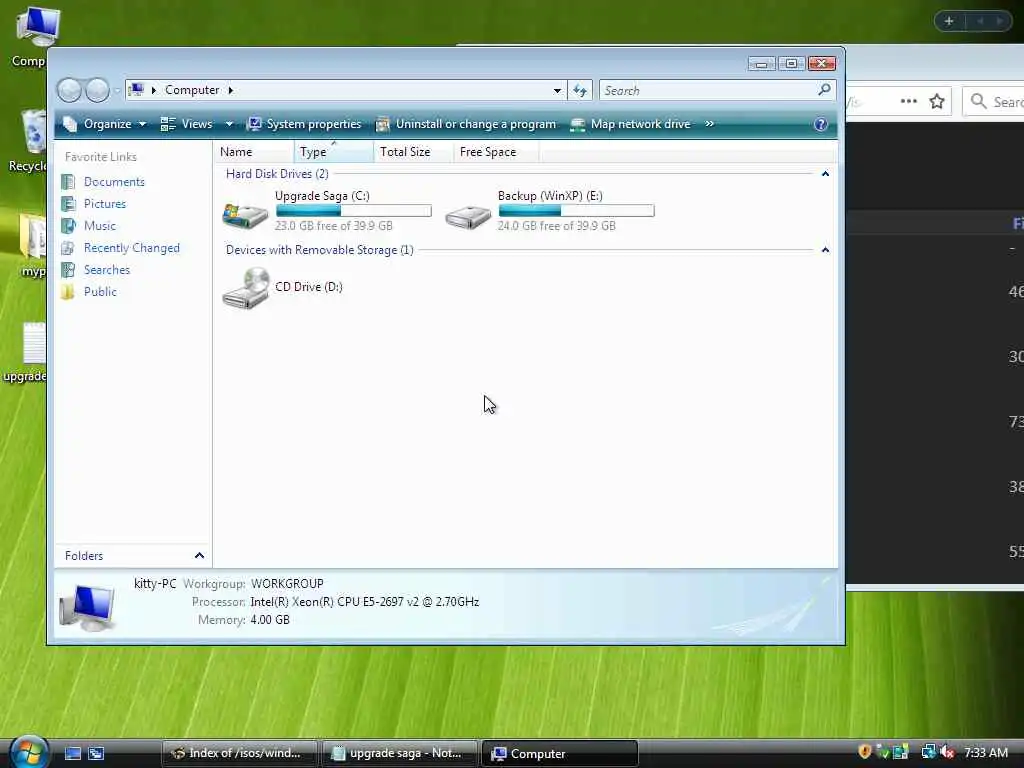Screen dimensions: 1024x768
Task: Open the address bar history dropdown arrow
Action: pos(557,90)
